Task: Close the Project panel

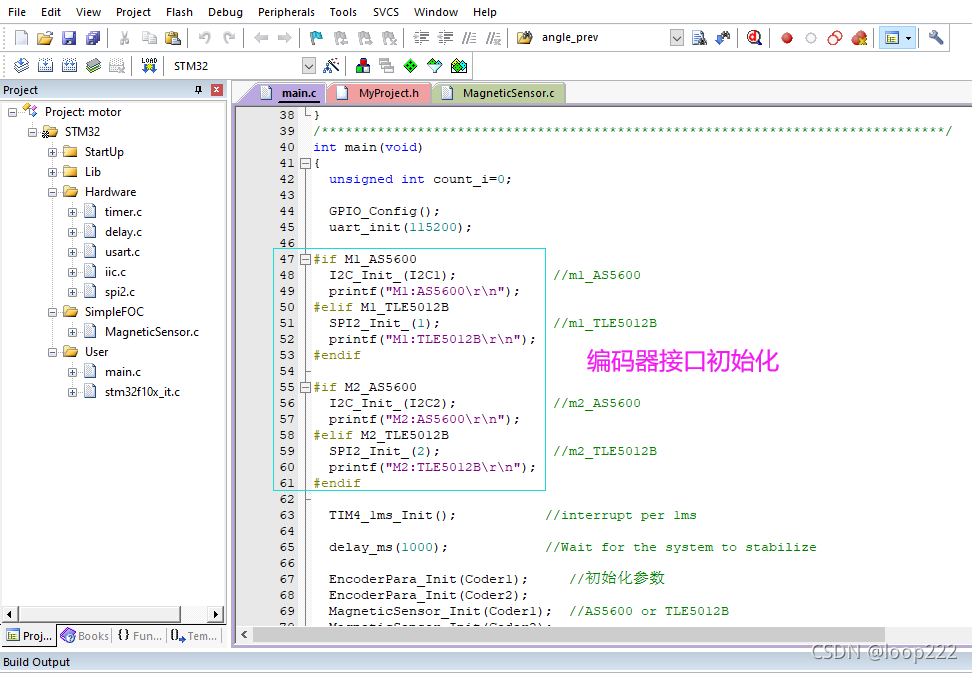Action: (x=216, y=90)
